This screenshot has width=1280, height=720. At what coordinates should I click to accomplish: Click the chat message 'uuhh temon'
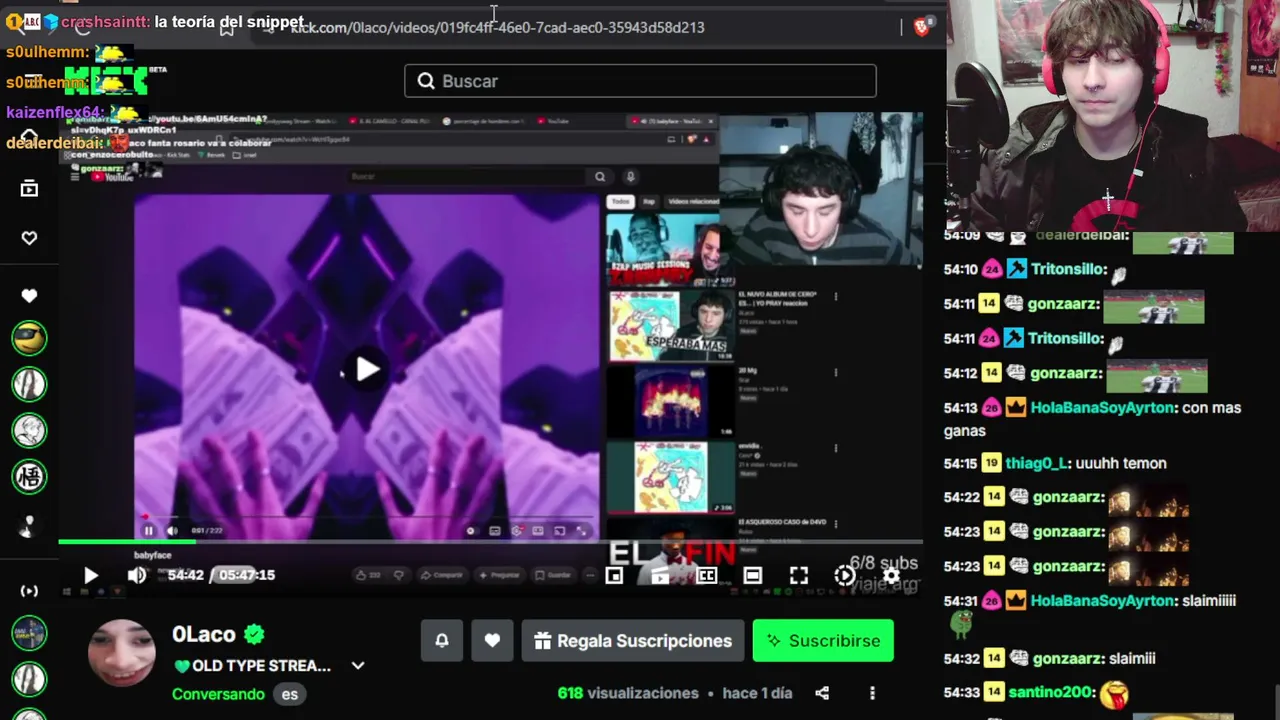pyautogui.click(x=1120, y=464)
